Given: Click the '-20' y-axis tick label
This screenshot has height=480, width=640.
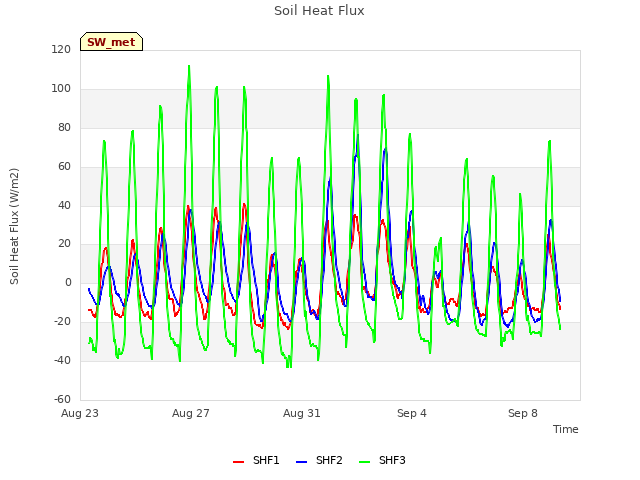Looking at the screenshot, I should tap(62, 322).
